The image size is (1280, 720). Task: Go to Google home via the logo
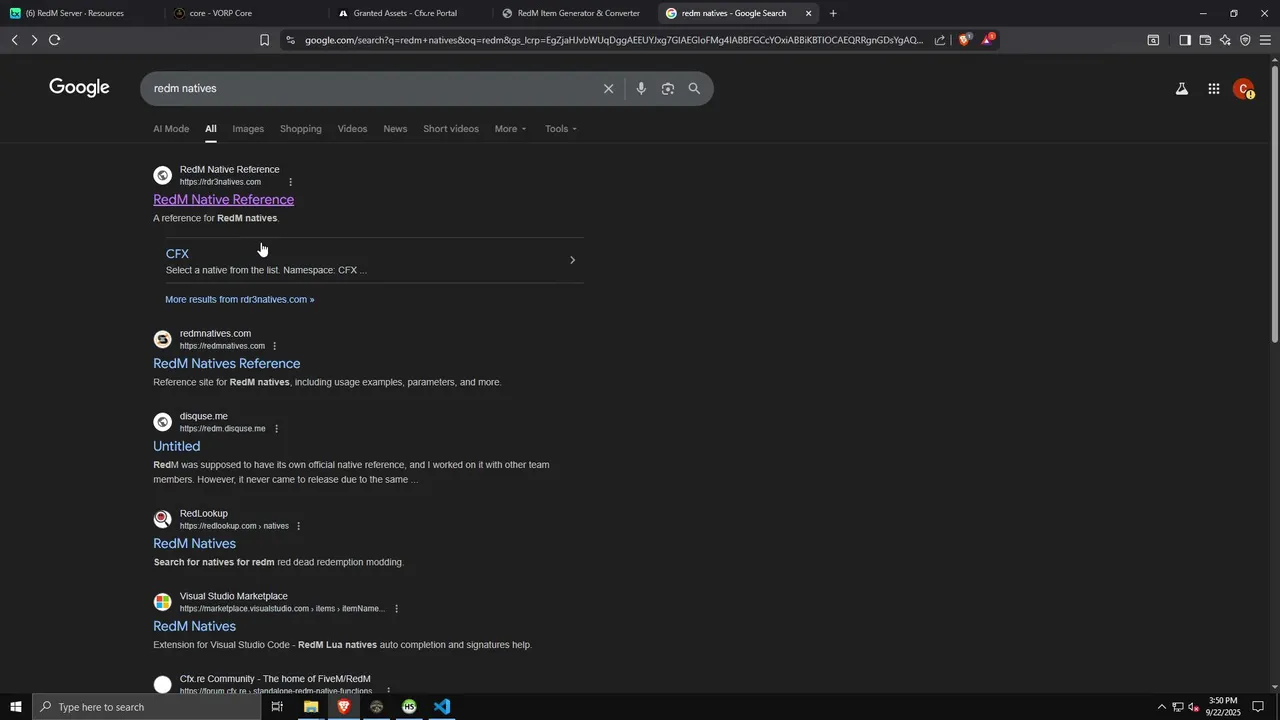tap(79, 88)
